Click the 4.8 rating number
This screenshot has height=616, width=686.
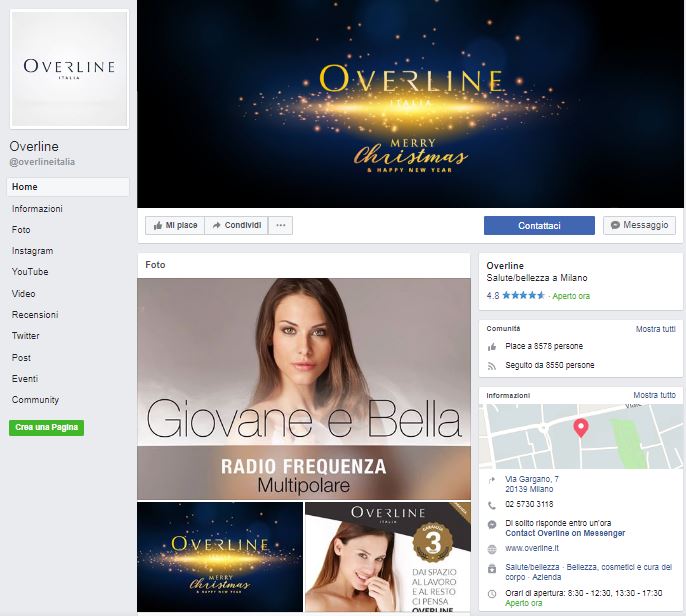click(x=493, y=295)
